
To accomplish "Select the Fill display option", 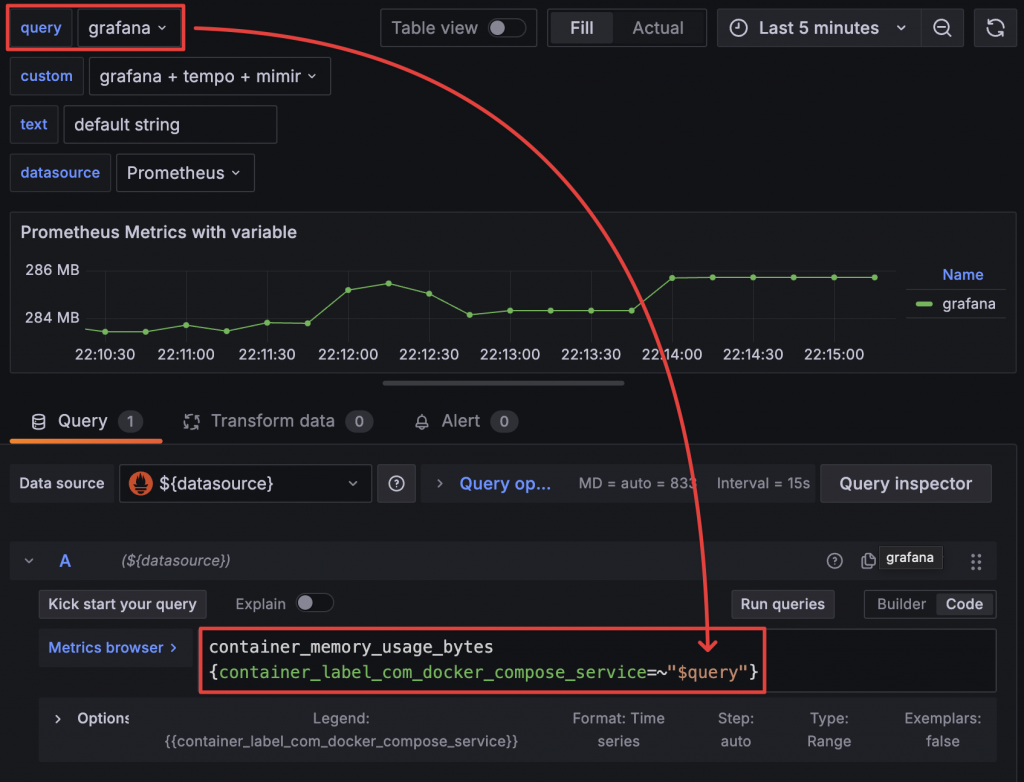I will tap(581, 28).
